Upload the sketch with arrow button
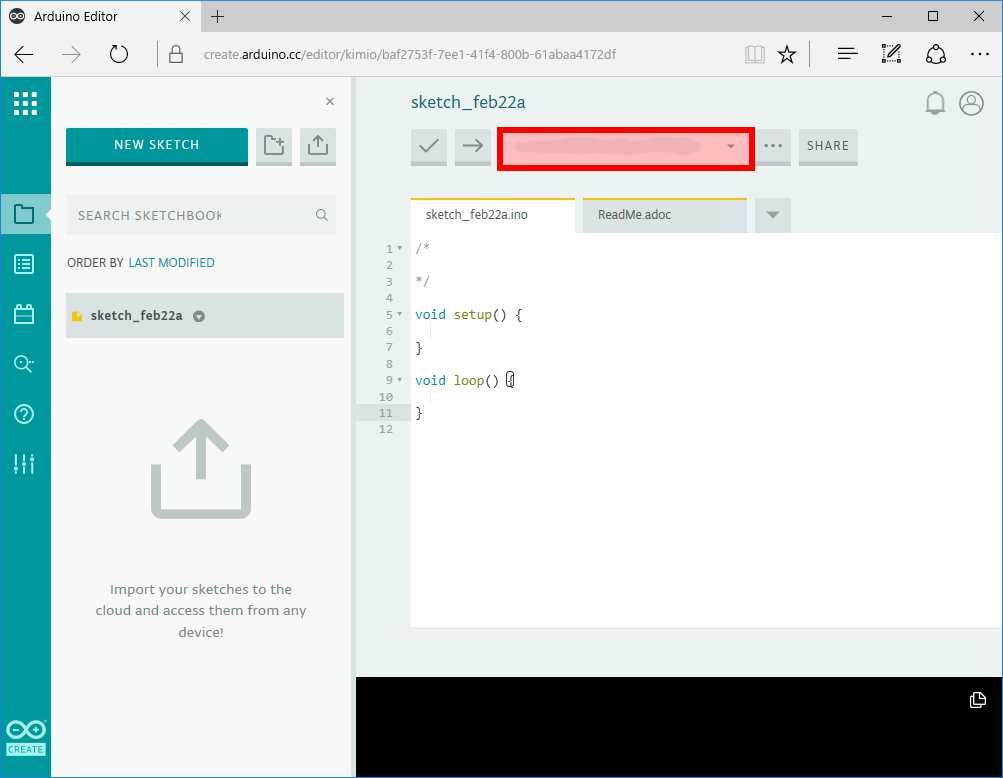The height and width of the screenshot is (778, 1003). coord(473,147)
